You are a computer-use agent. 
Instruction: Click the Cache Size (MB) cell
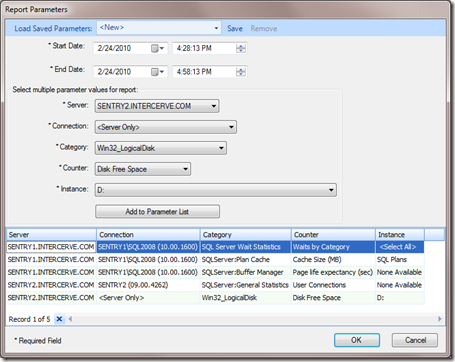[333, 260]
